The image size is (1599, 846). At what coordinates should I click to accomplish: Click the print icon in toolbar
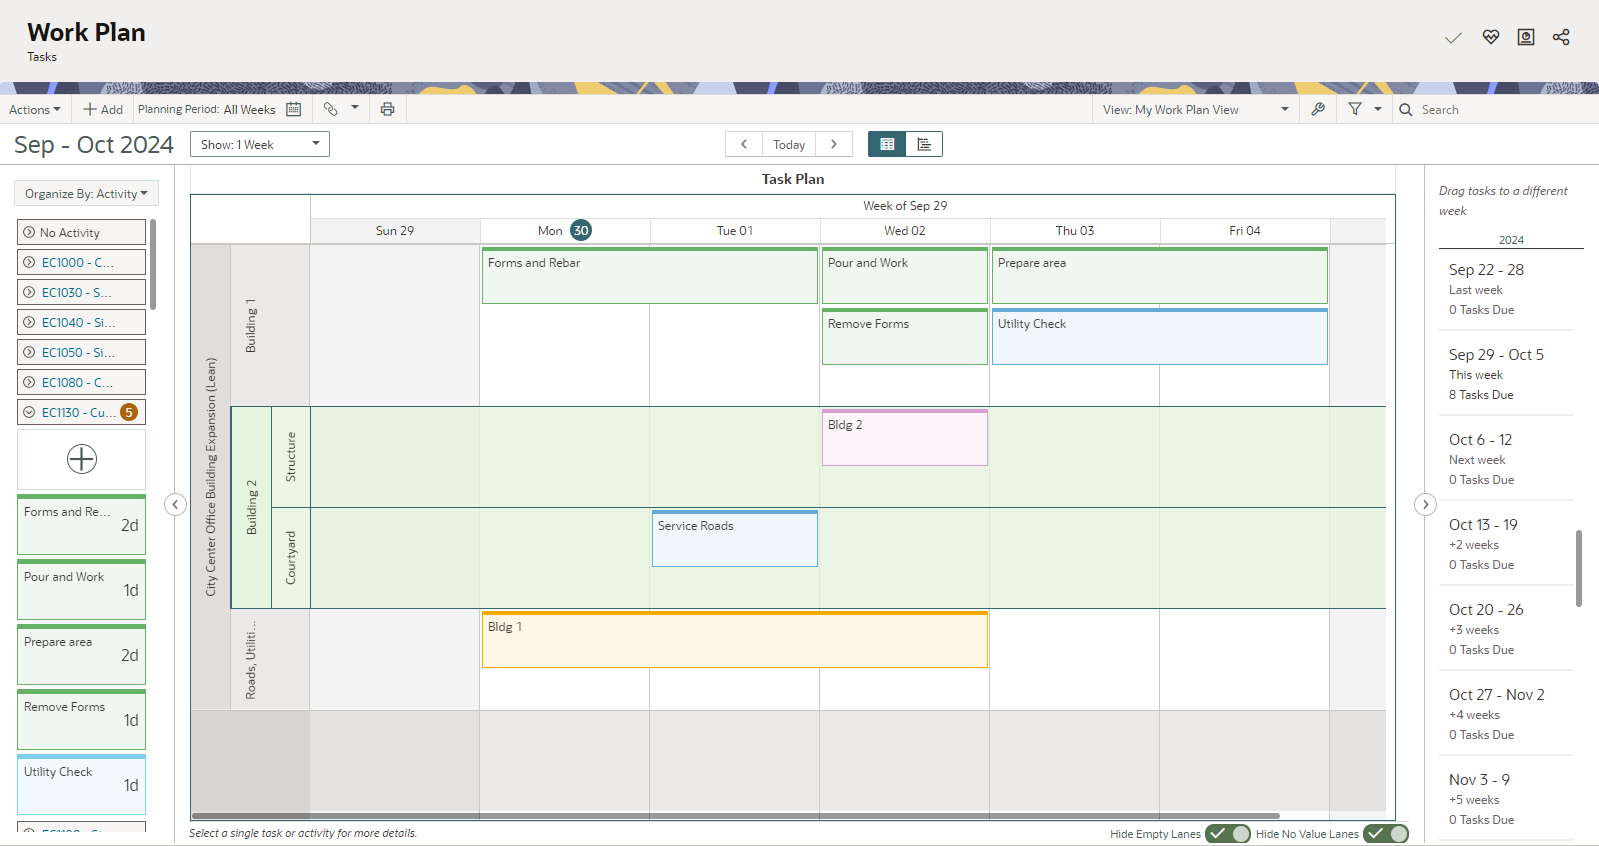[x=387, y=109]
